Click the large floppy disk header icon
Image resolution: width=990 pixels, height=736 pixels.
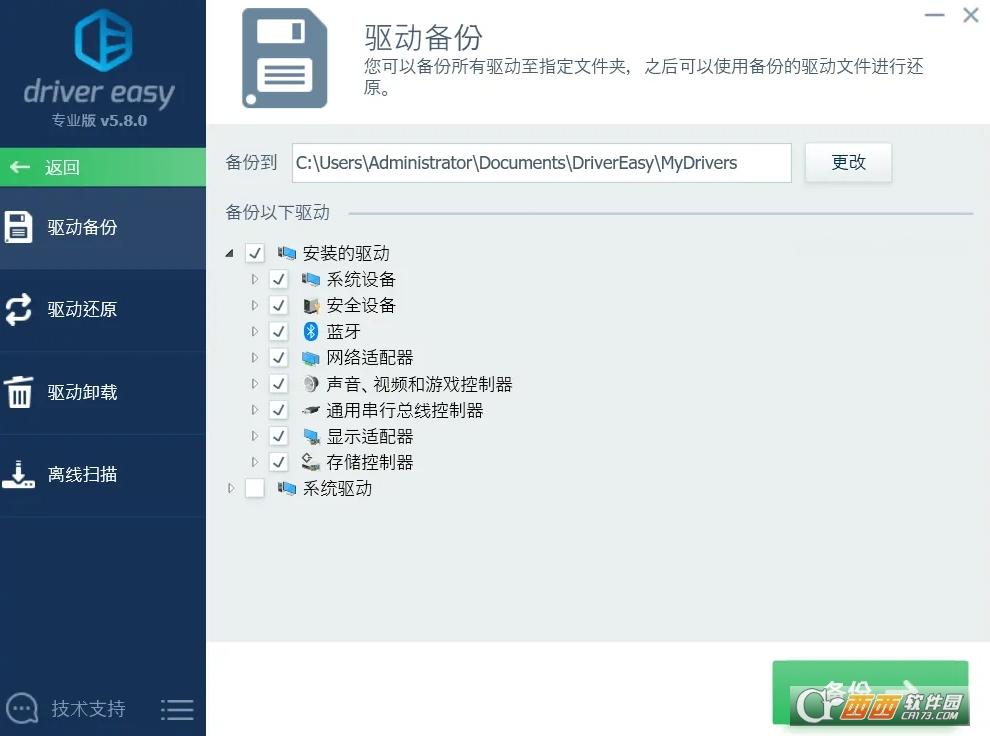(x=285, y=58)
